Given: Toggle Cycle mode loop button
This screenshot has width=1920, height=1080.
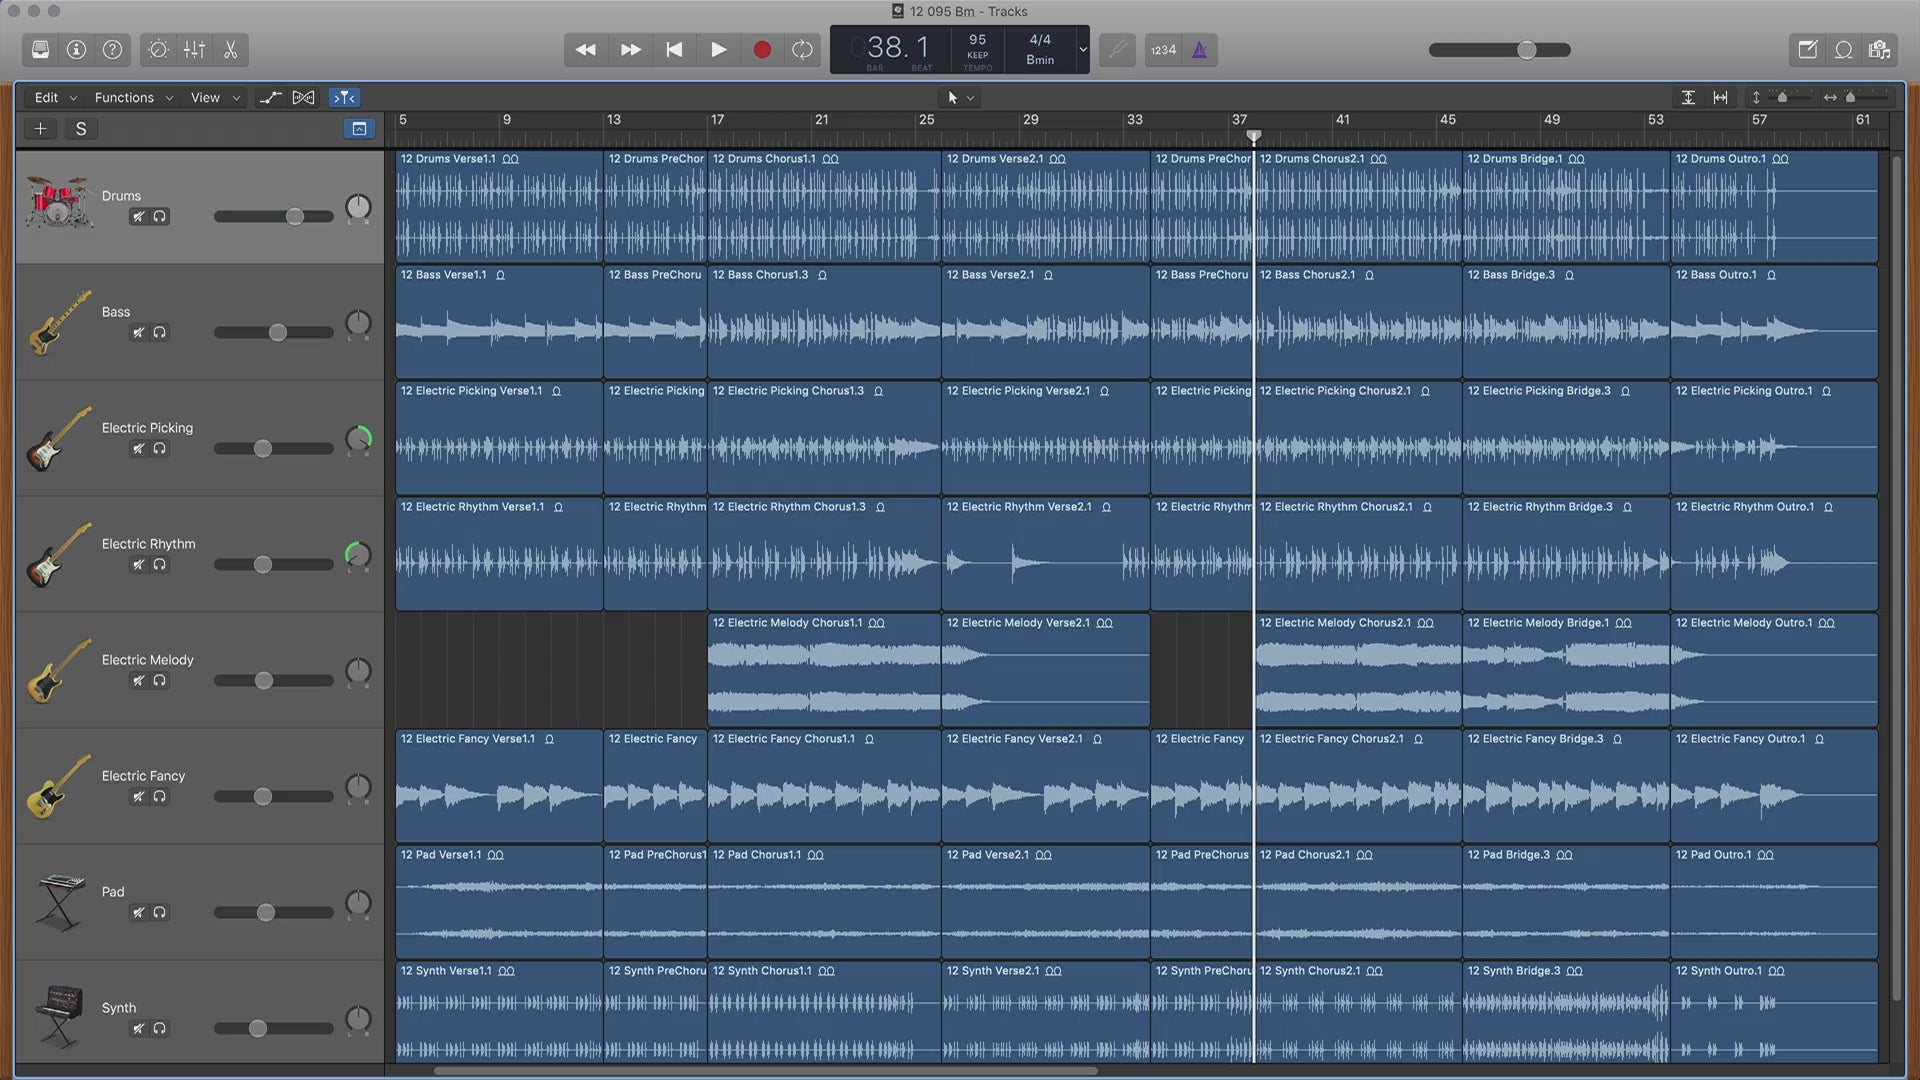Looking at the screenshot, I should [x=802, y=50].
